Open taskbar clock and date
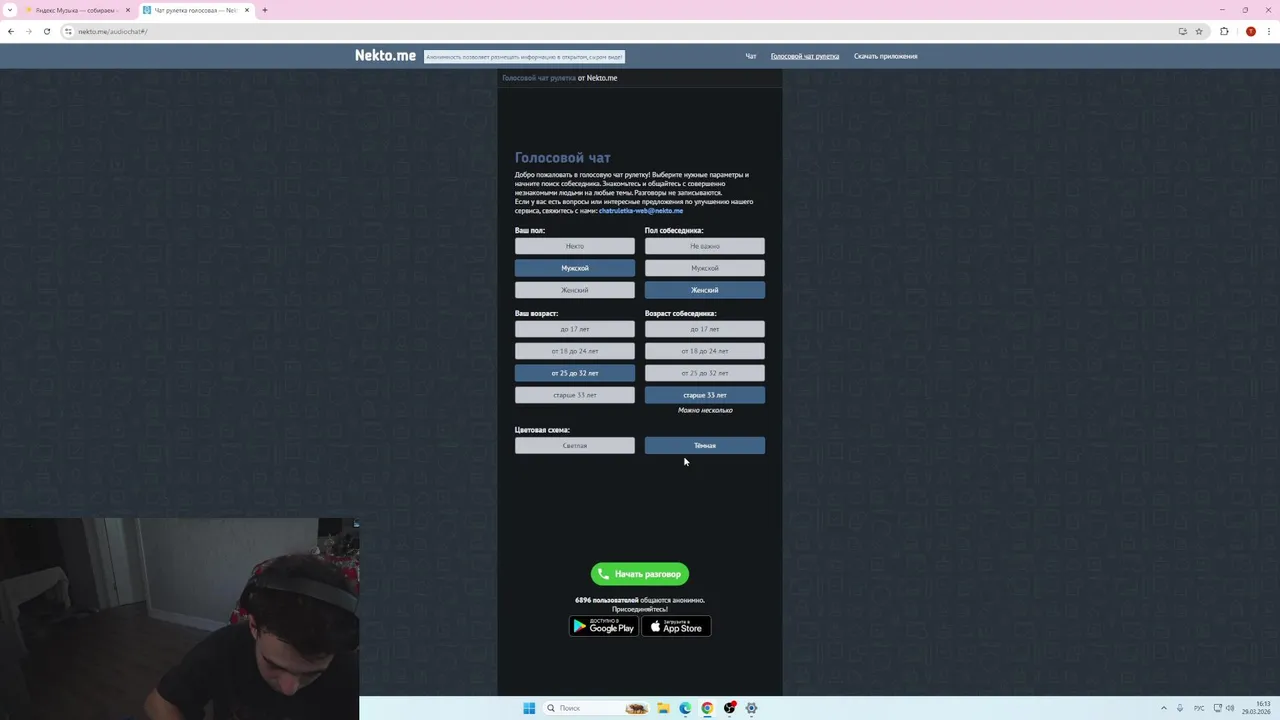 pyautogui.click(x=1257, y=708)
